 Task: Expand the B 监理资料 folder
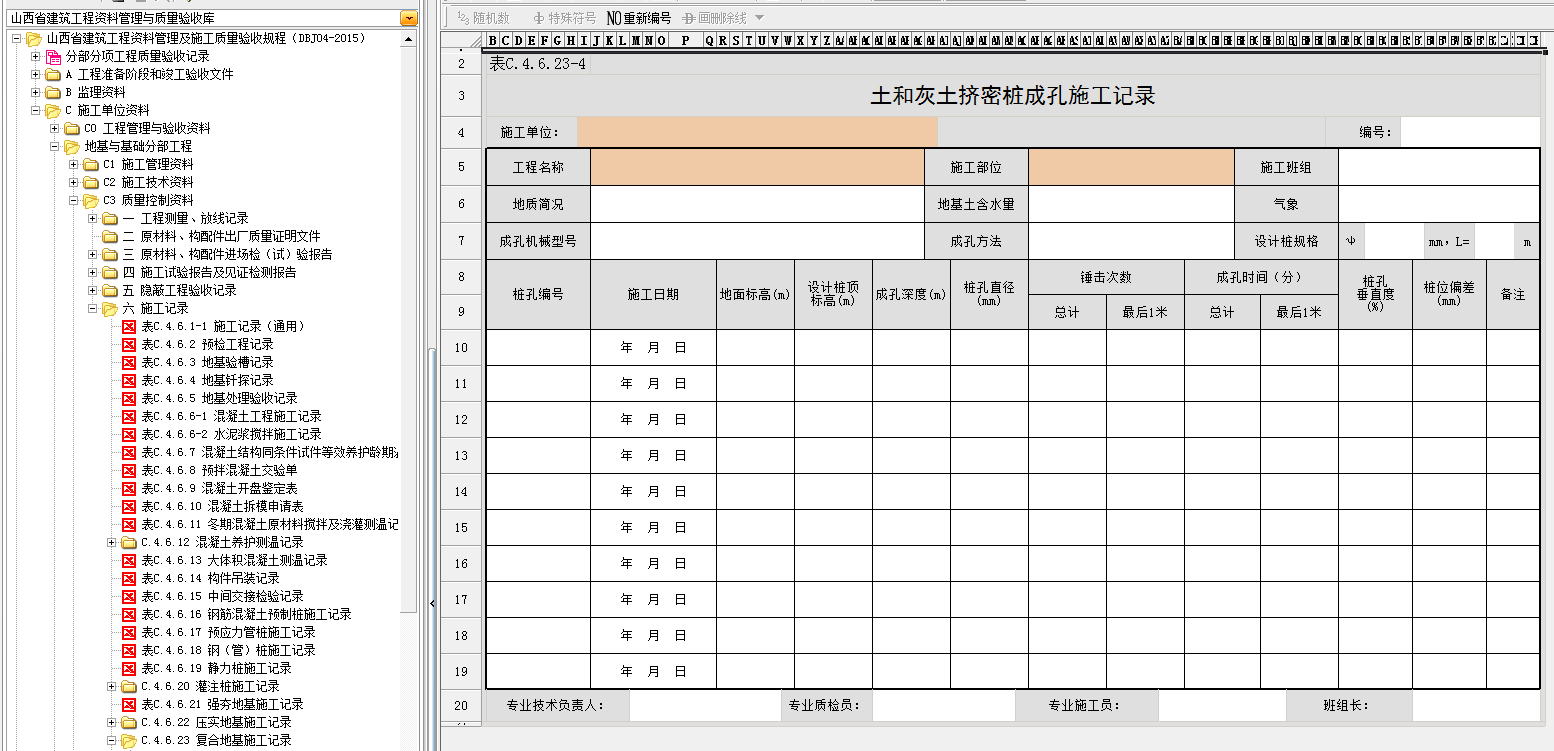(x=36, y=92)
